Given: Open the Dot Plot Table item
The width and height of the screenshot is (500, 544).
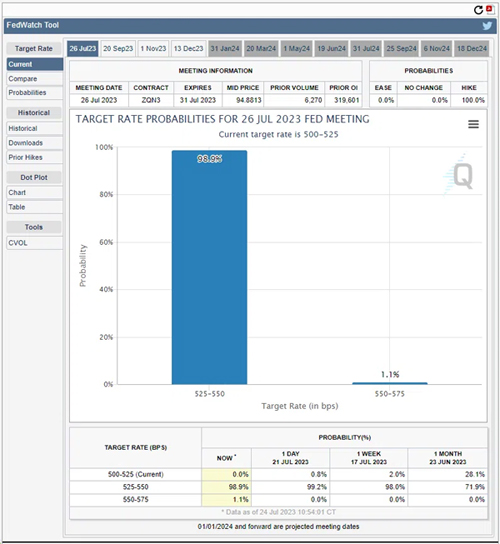Looking at the screenshot, I should click(x=34, y=207).
